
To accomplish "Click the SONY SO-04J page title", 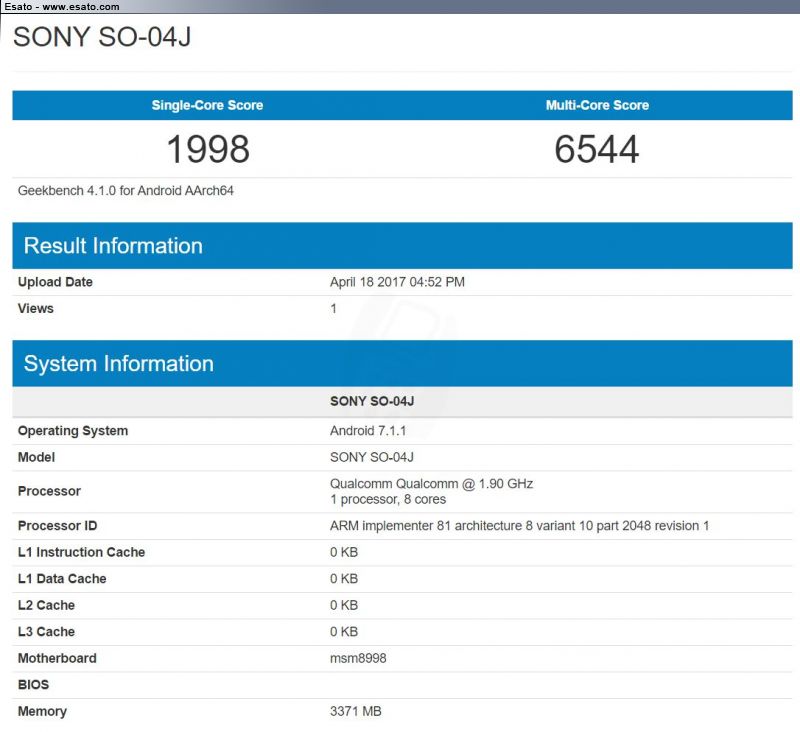I will click(102, 37).
